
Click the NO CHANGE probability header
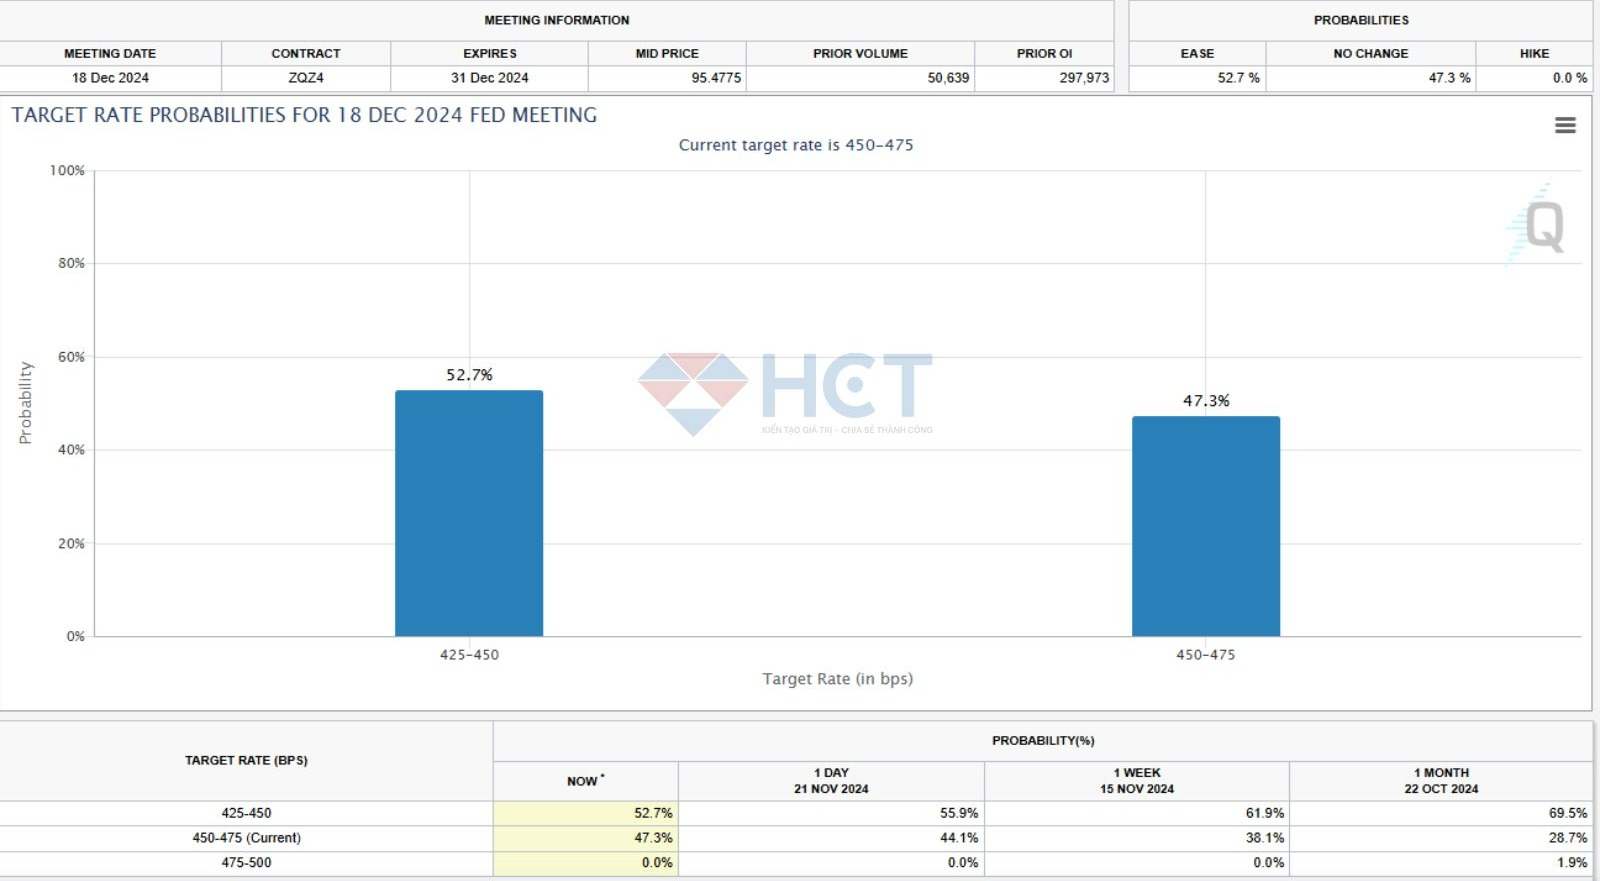click(x=1370, y=53)
